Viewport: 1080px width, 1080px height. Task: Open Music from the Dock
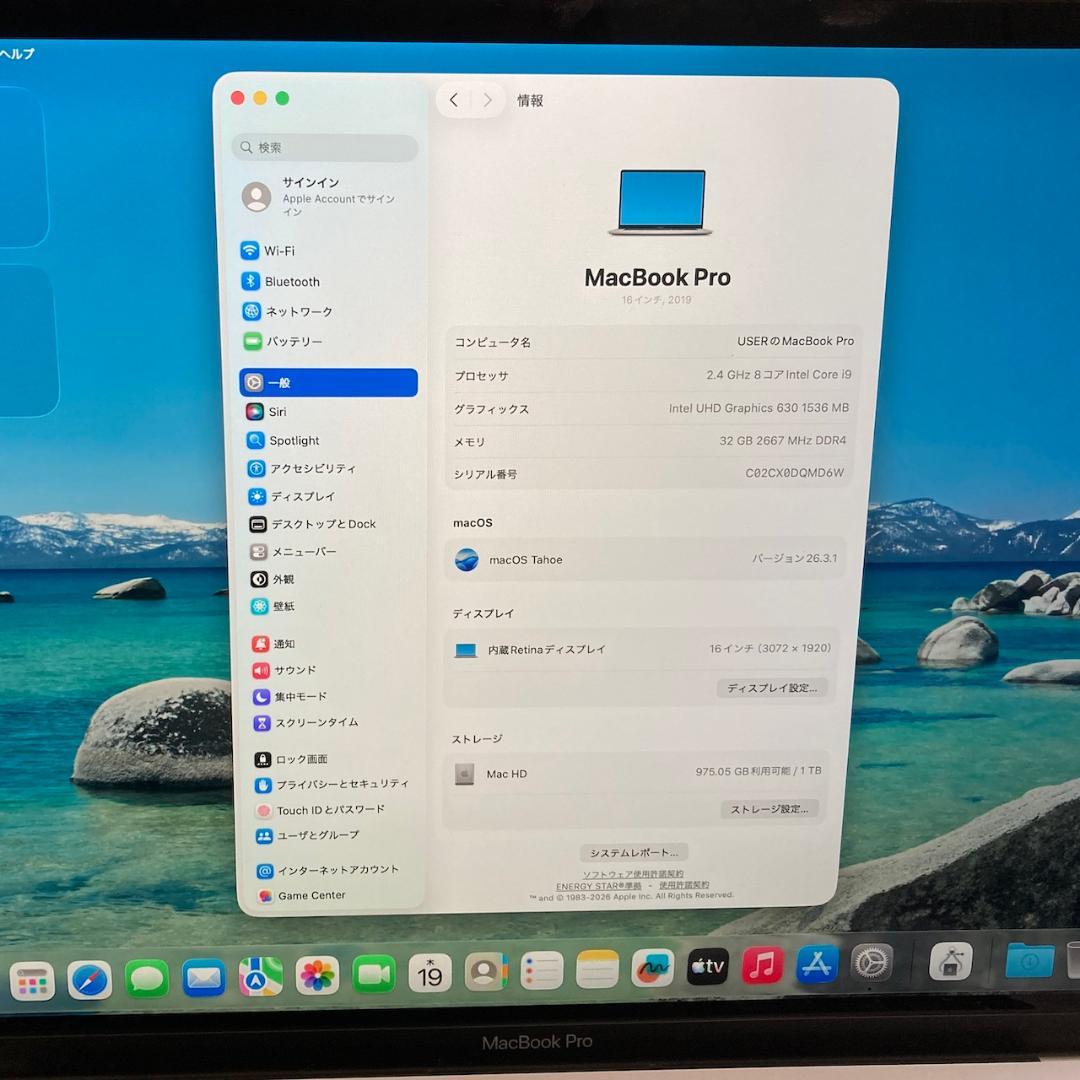(762, 965)
